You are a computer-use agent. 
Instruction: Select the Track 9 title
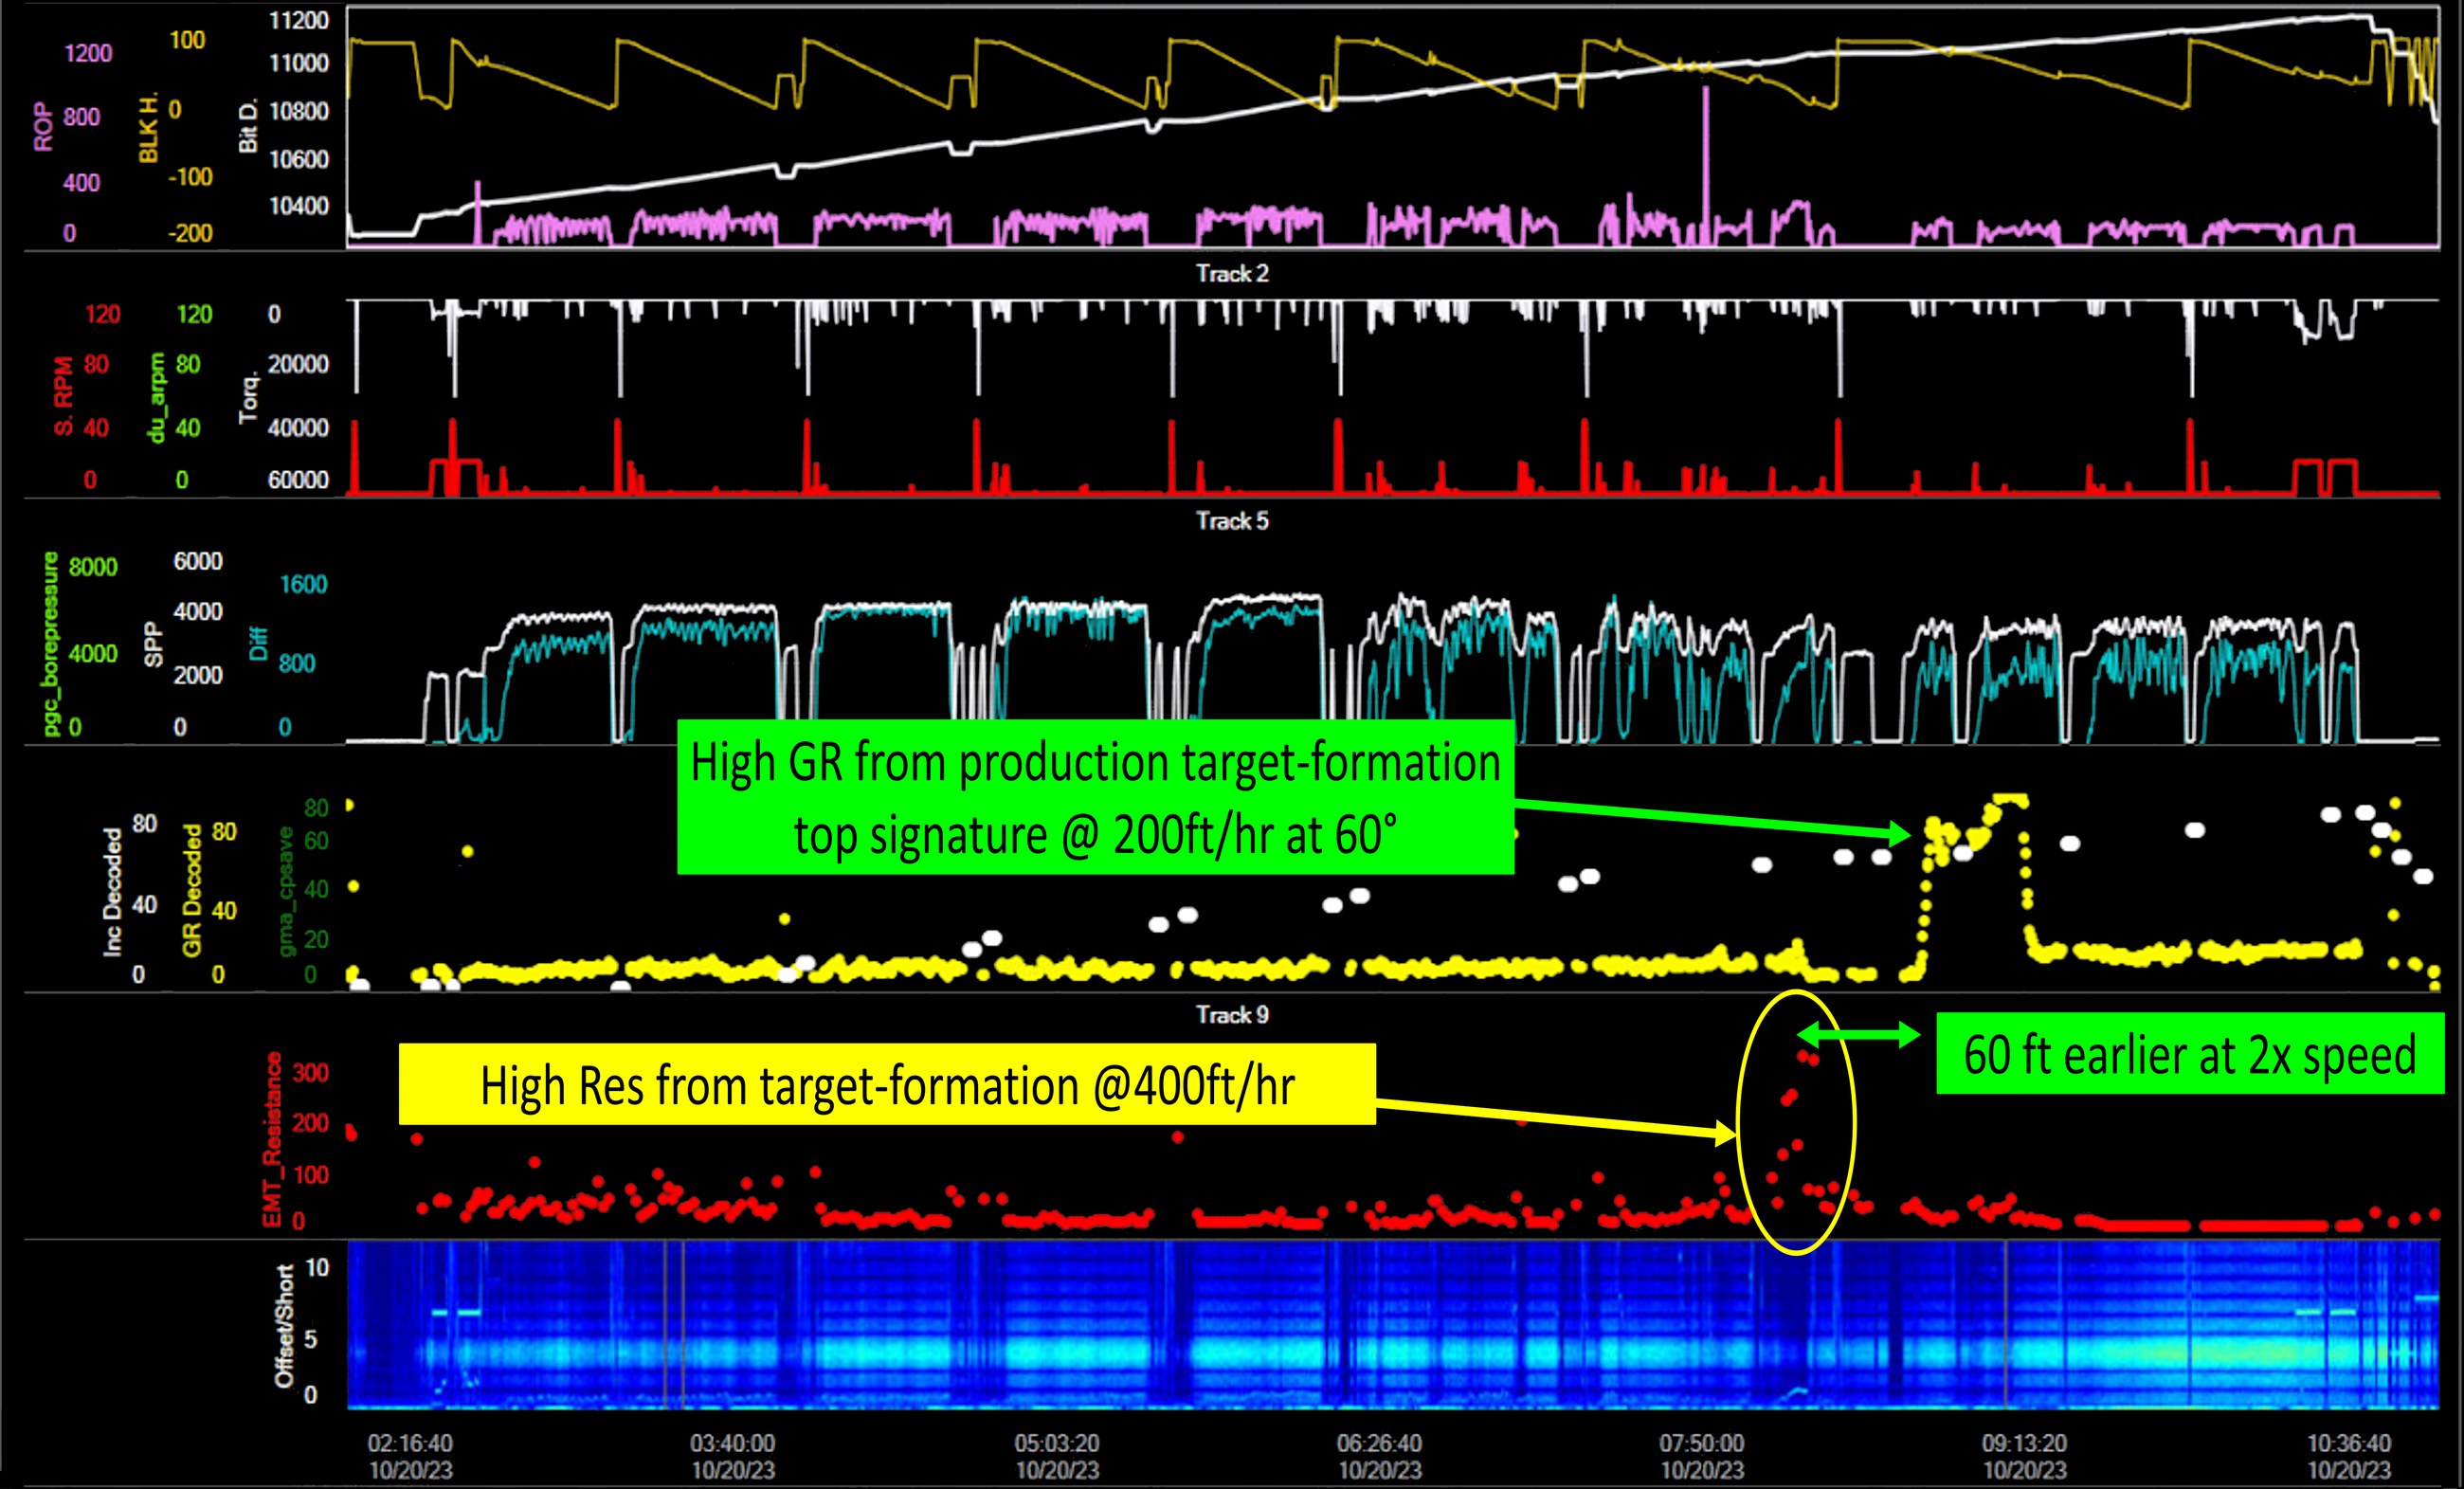tap(1232, 1014)
